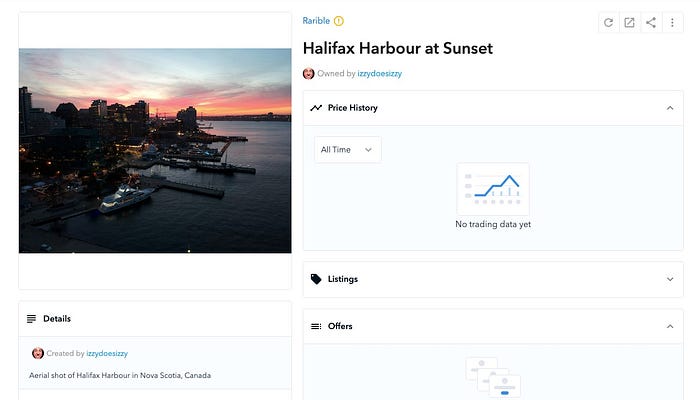Viewport: 700px width, 400px height.
Task: Click the Offers list icon
Action: 316,326
